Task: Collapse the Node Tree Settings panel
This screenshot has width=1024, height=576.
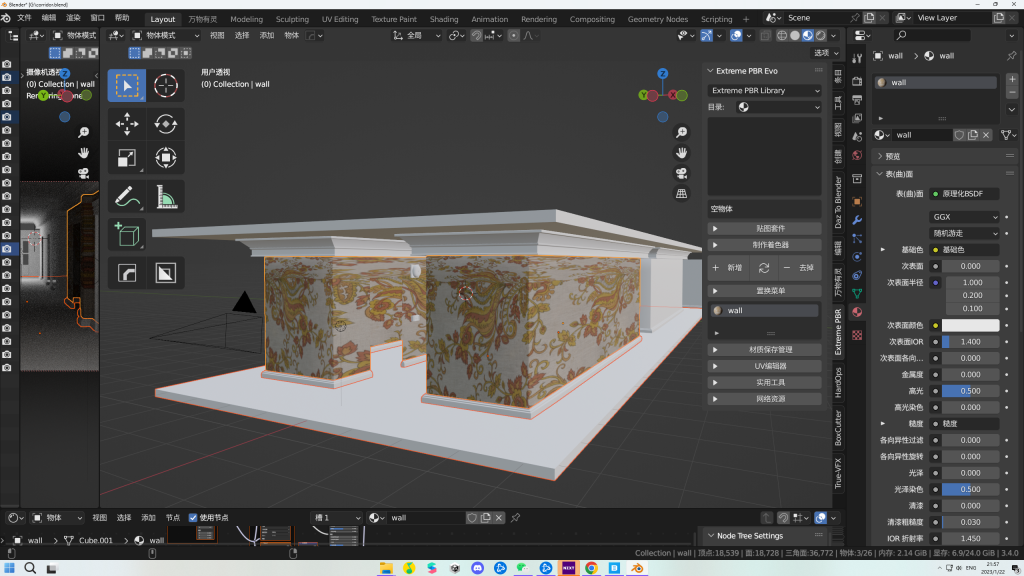Action: coord(711,536)
